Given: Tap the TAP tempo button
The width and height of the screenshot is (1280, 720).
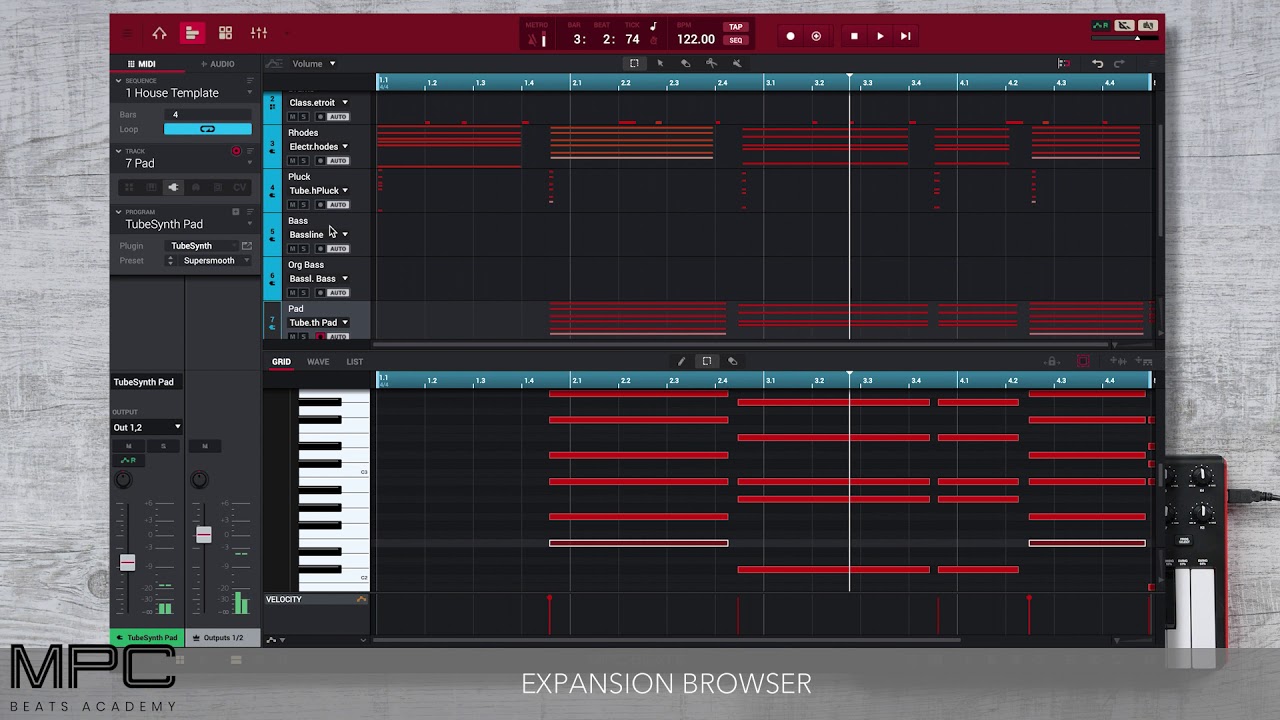Looking at the screenshot, I should click(x=736, y=27).
